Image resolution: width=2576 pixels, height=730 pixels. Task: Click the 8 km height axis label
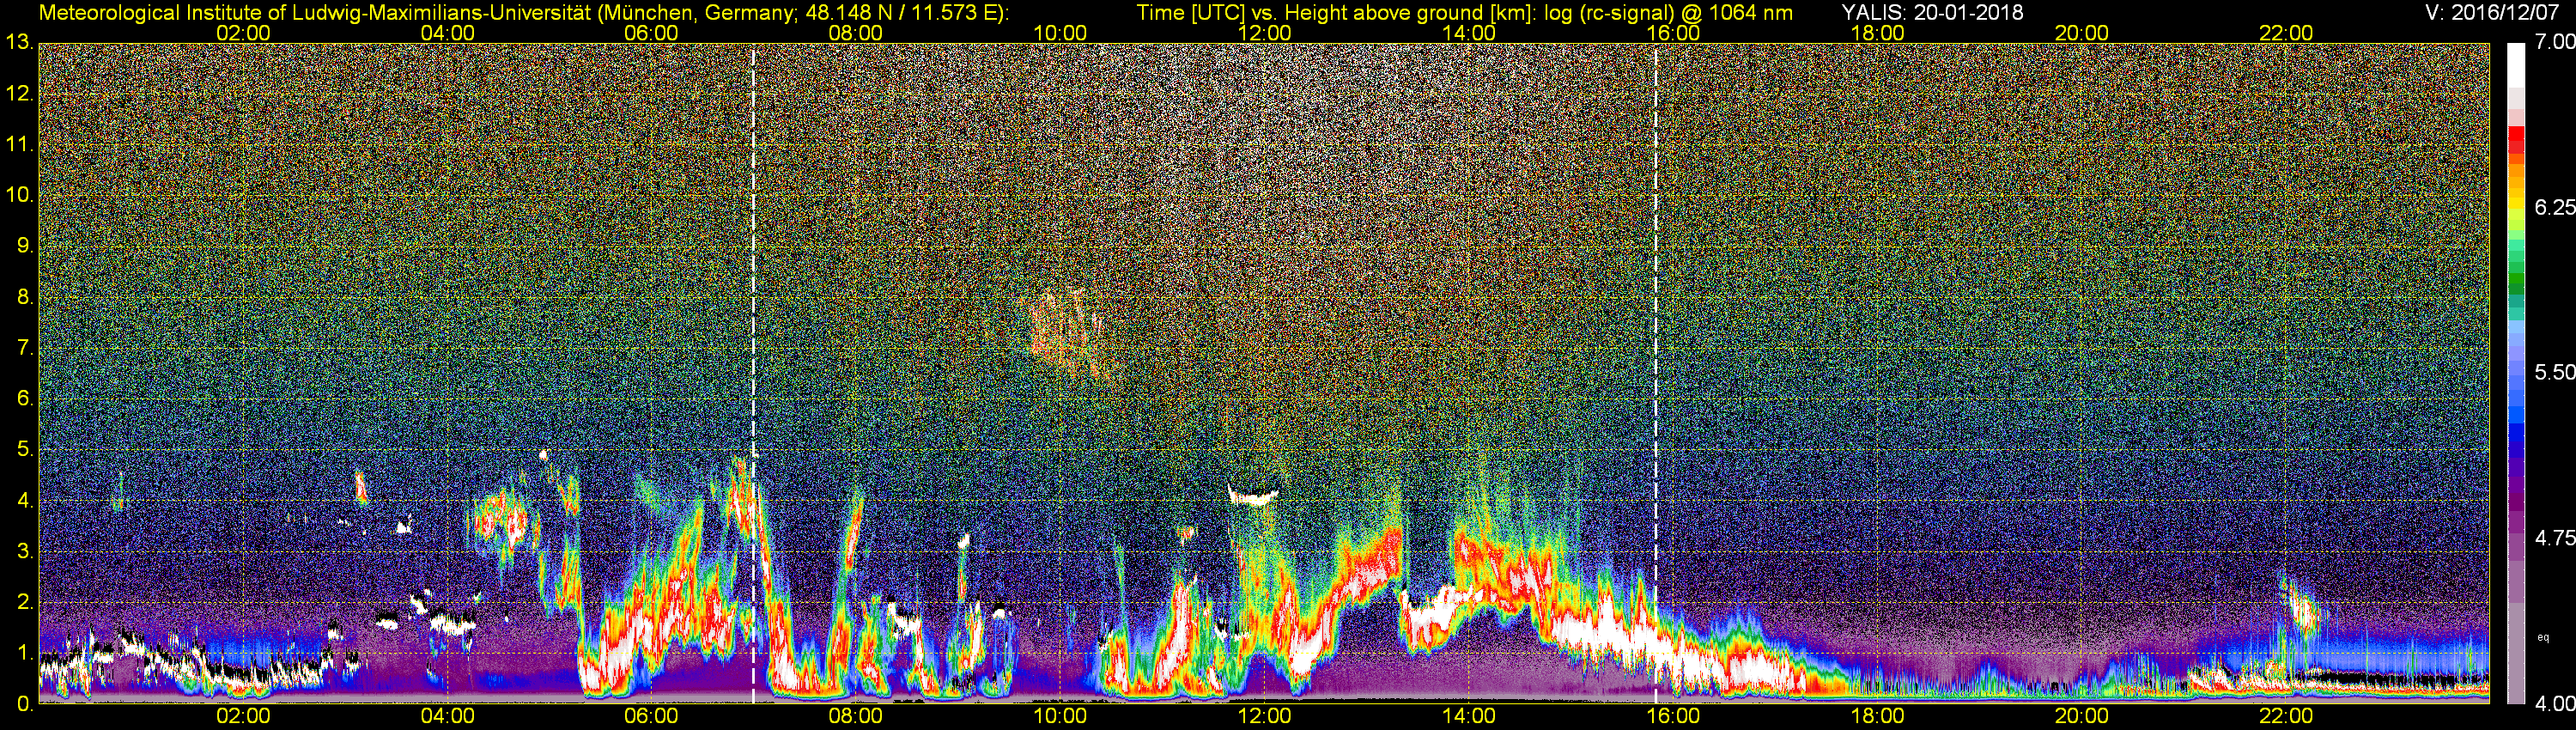(24, 297)
